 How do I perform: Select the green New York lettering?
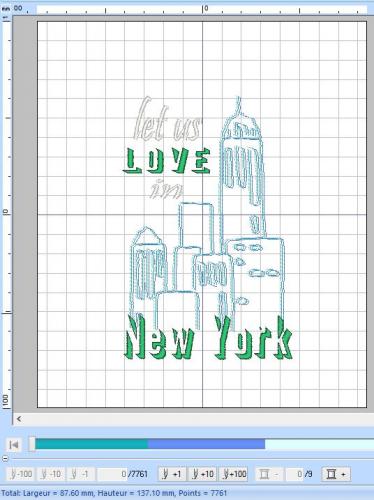[x=208, y=337]
